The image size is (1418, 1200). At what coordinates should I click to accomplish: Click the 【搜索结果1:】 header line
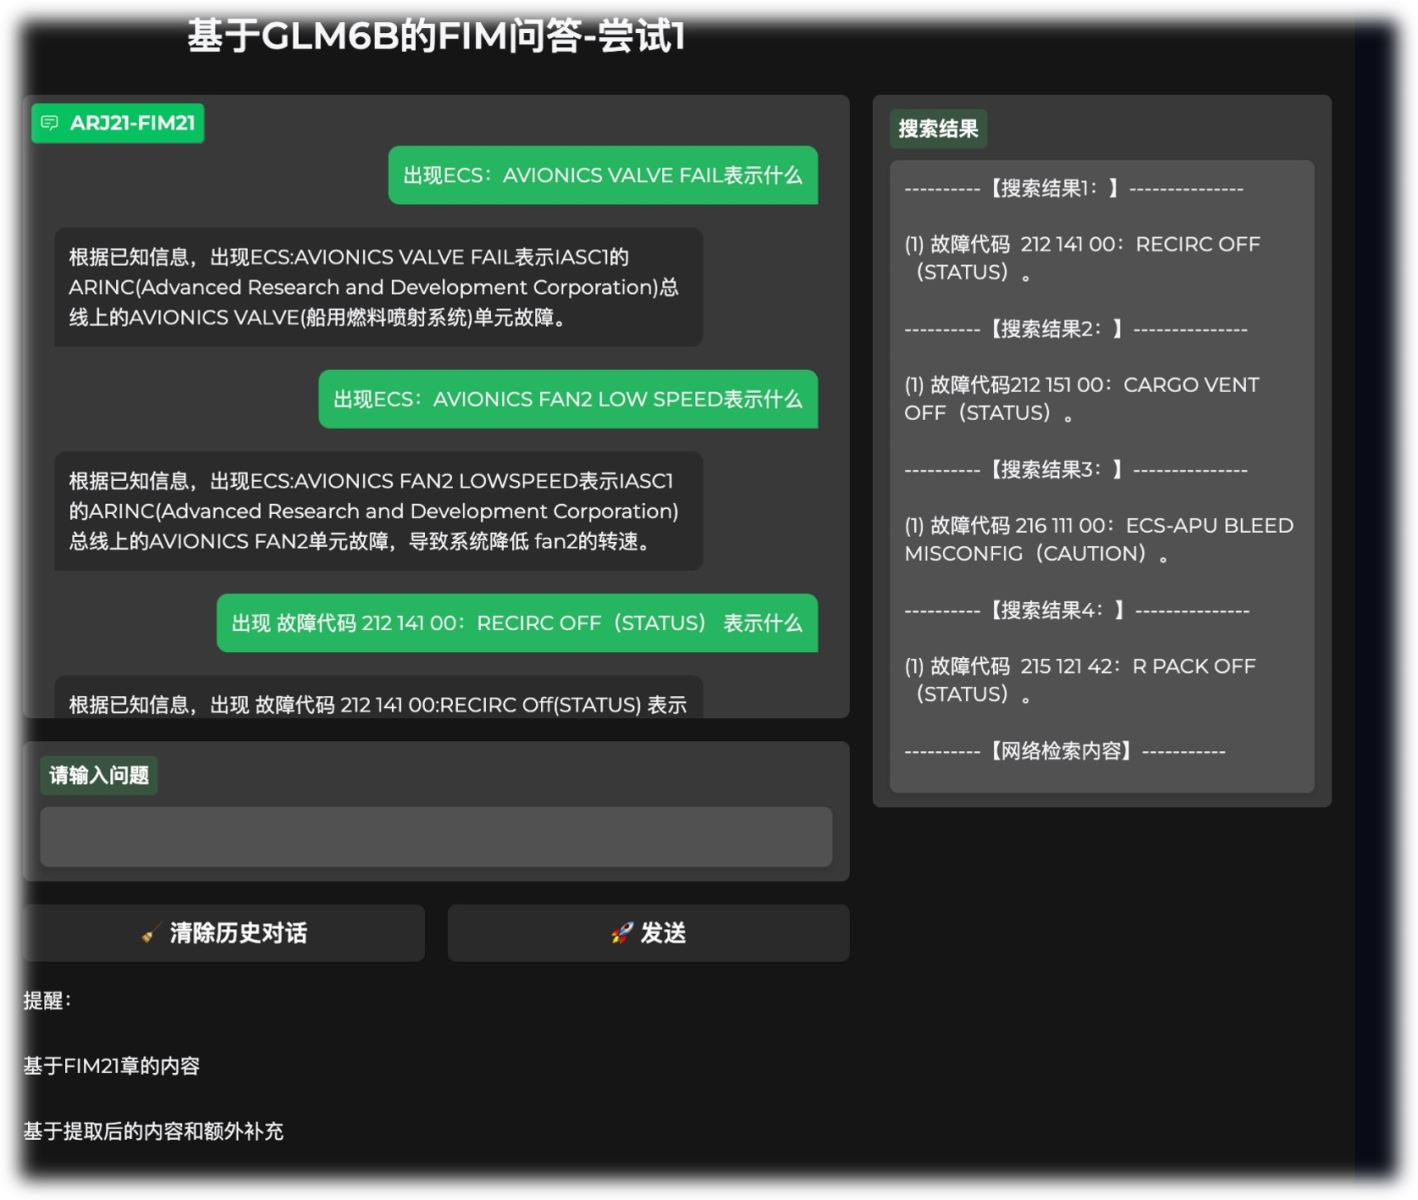(x=1074, y=188)
